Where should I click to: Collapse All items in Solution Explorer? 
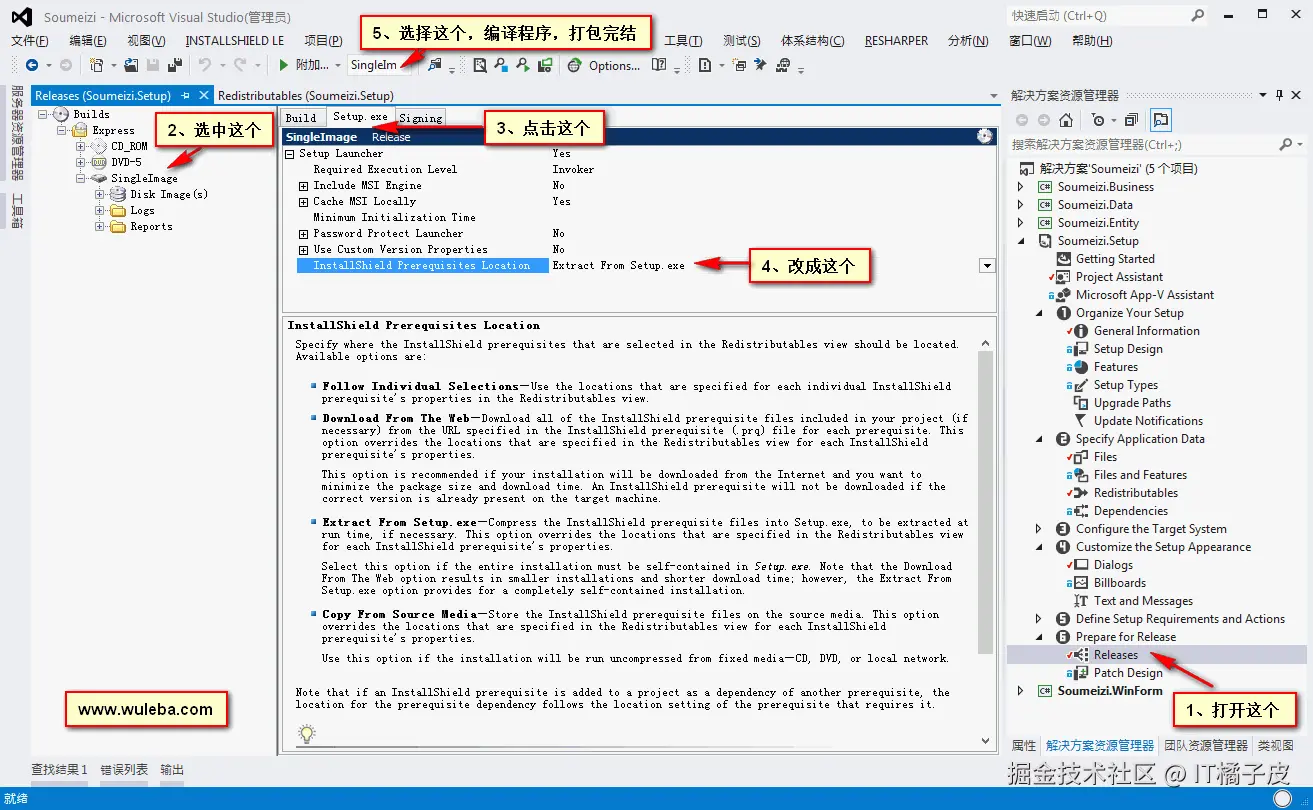pyautogui.click(x=1130, y=121)
